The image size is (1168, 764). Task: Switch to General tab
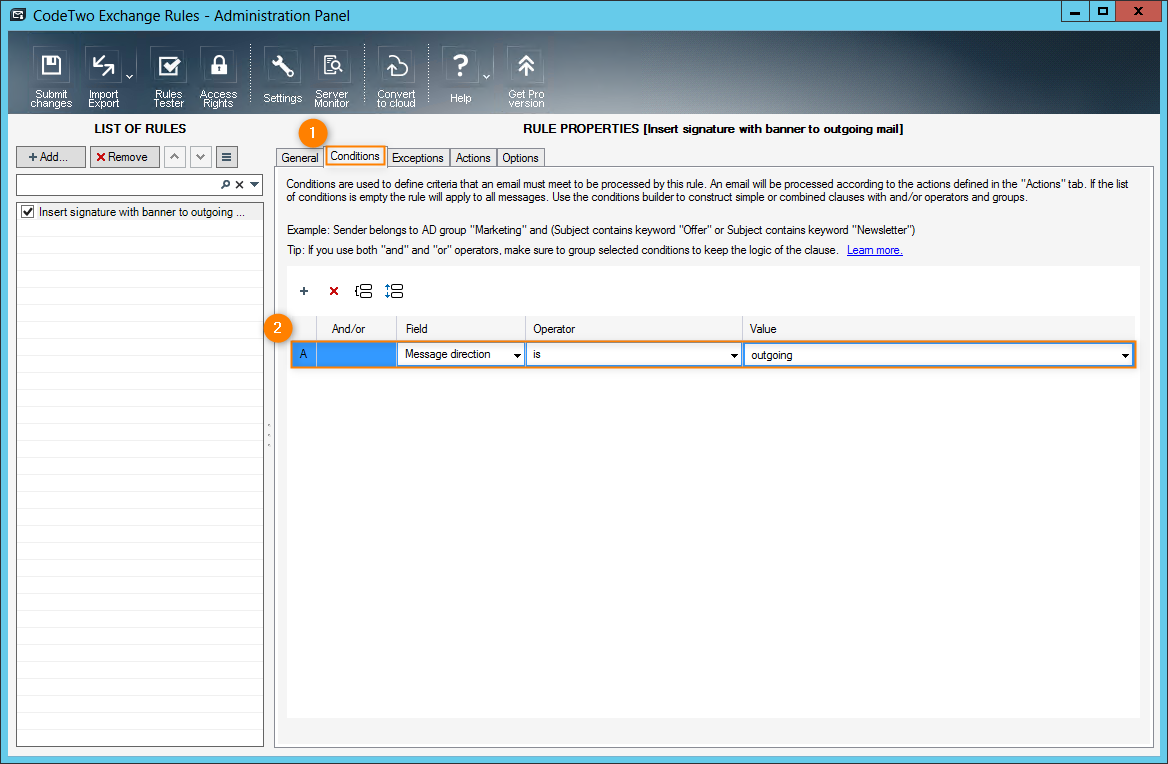tap(299, 158)
